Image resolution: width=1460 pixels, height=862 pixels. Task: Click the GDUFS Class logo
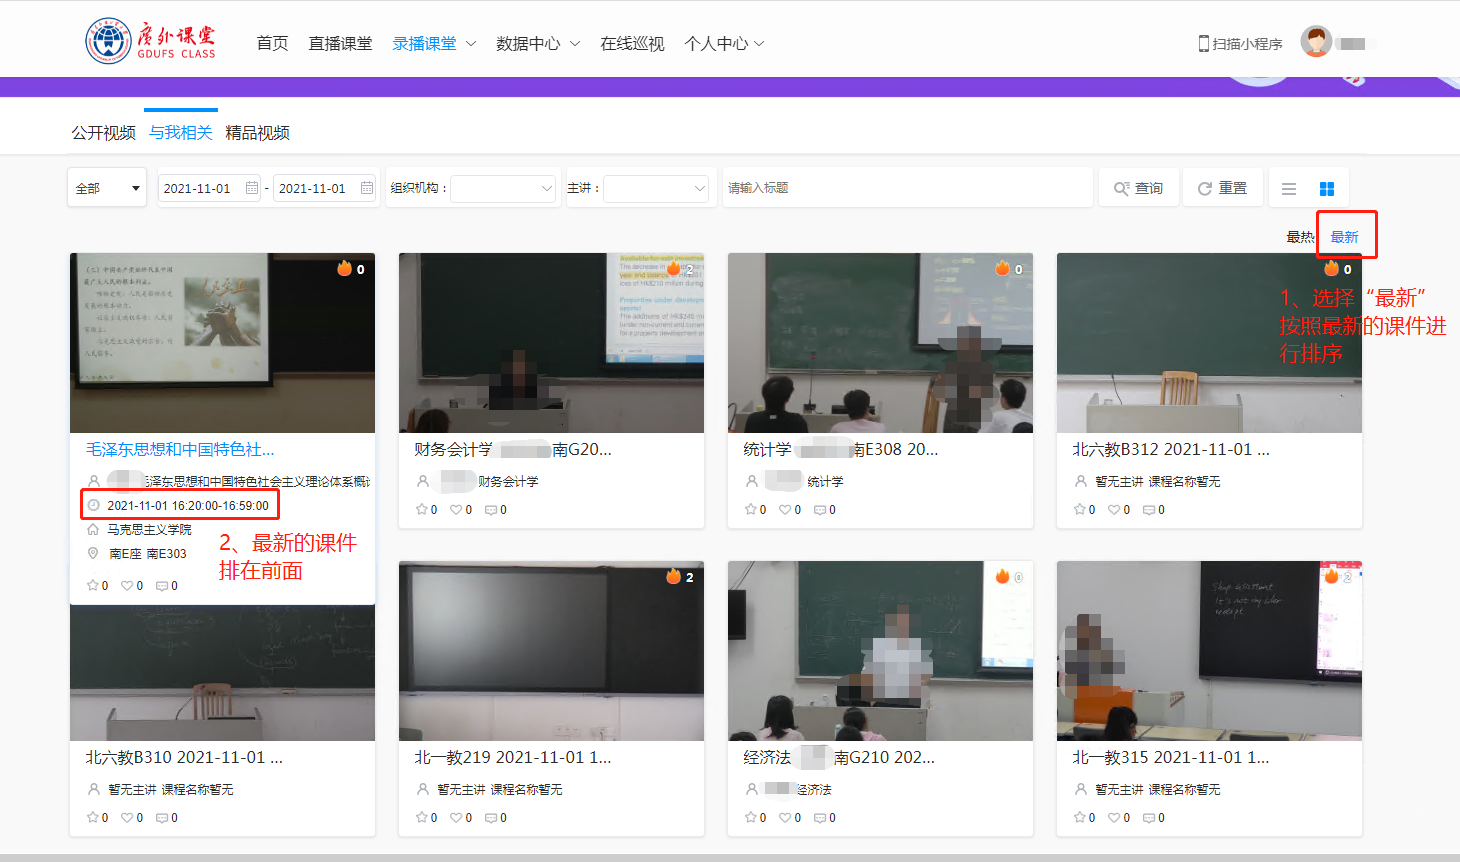click(150, 42)
